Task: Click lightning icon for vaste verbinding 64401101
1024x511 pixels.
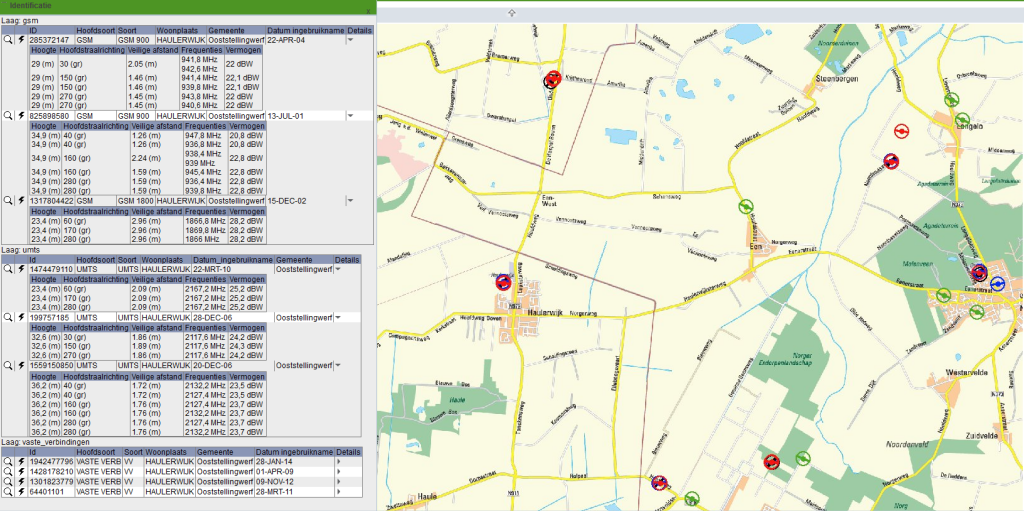Action: [x=22, y=493]
